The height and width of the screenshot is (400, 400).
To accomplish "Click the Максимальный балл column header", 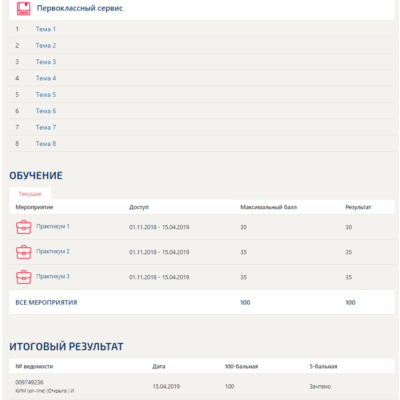I will (x=268, y=207).
